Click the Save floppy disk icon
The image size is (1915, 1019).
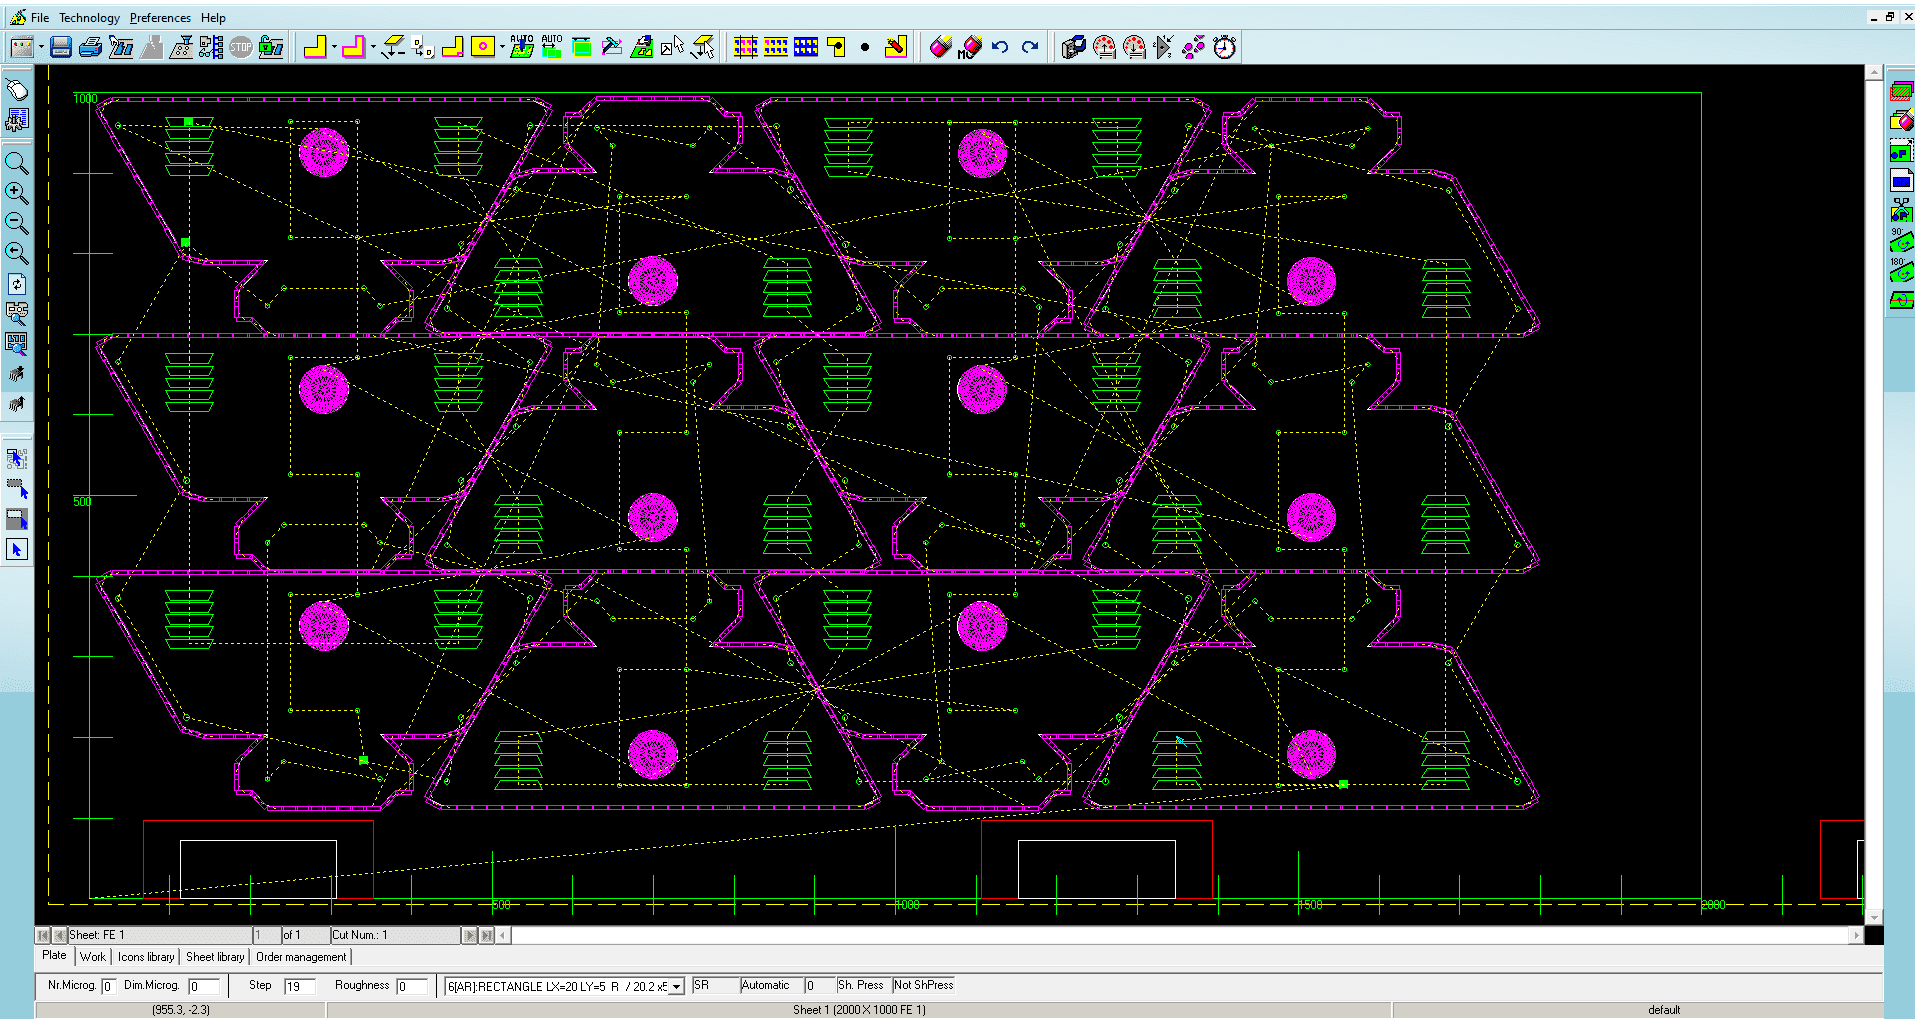click(60, 47)
